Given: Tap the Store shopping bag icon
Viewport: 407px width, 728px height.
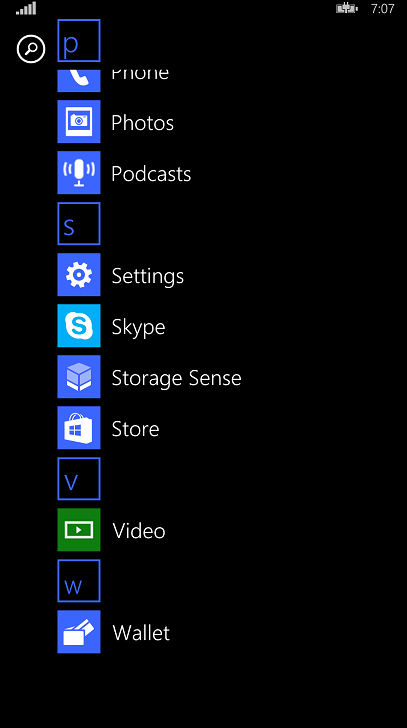Looking at the screenshot, I should [79, 428].
